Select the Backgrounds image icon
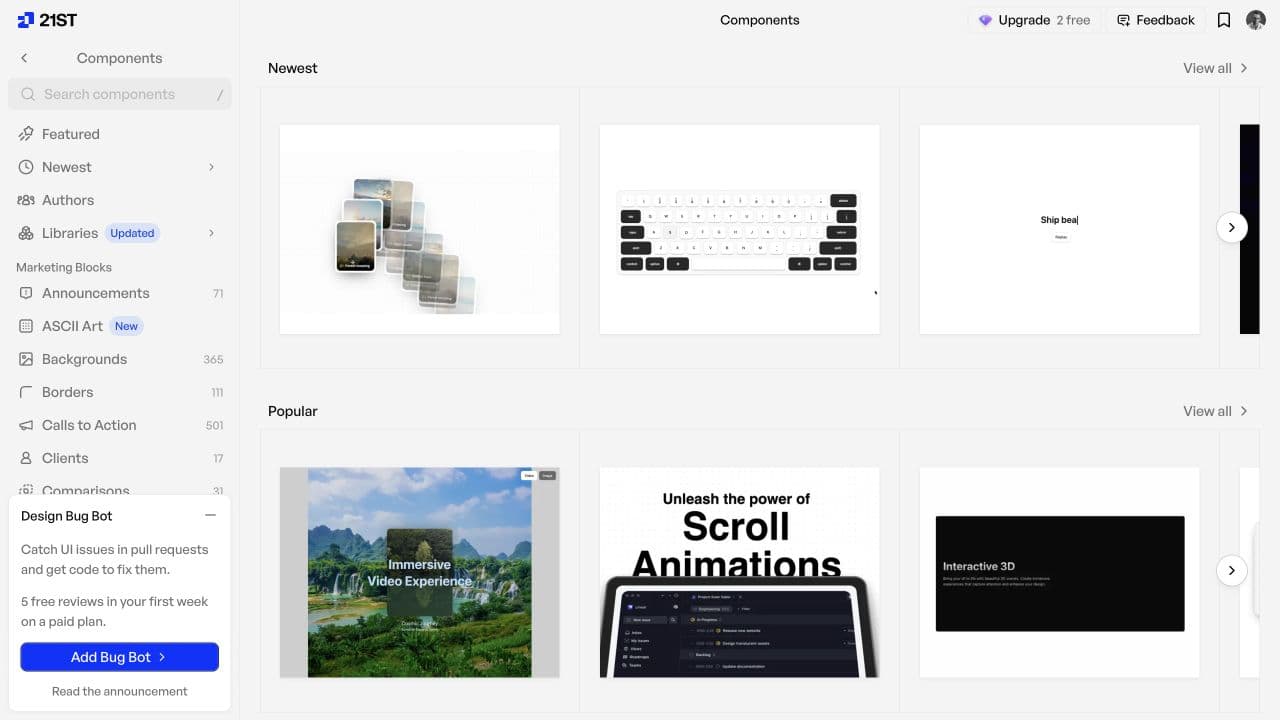The height and width of the screenshot is (720, 1280). [x=26, y=359]
